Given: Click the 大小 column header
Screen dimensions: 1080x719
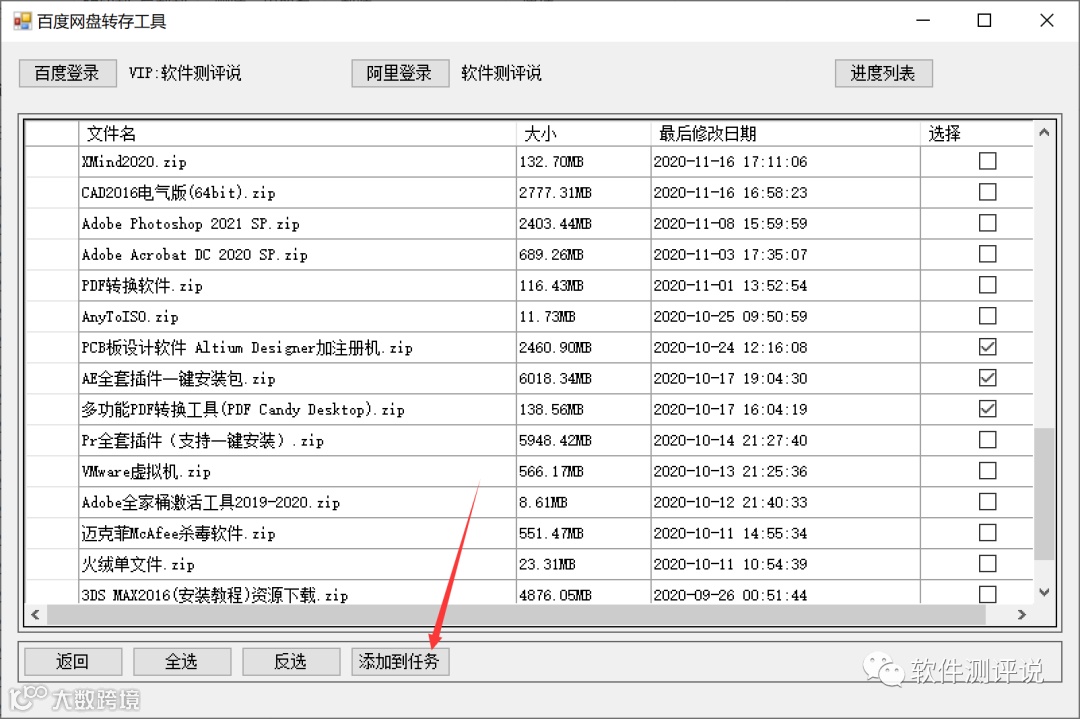Looking at the screenshot, I should point(583,133).
